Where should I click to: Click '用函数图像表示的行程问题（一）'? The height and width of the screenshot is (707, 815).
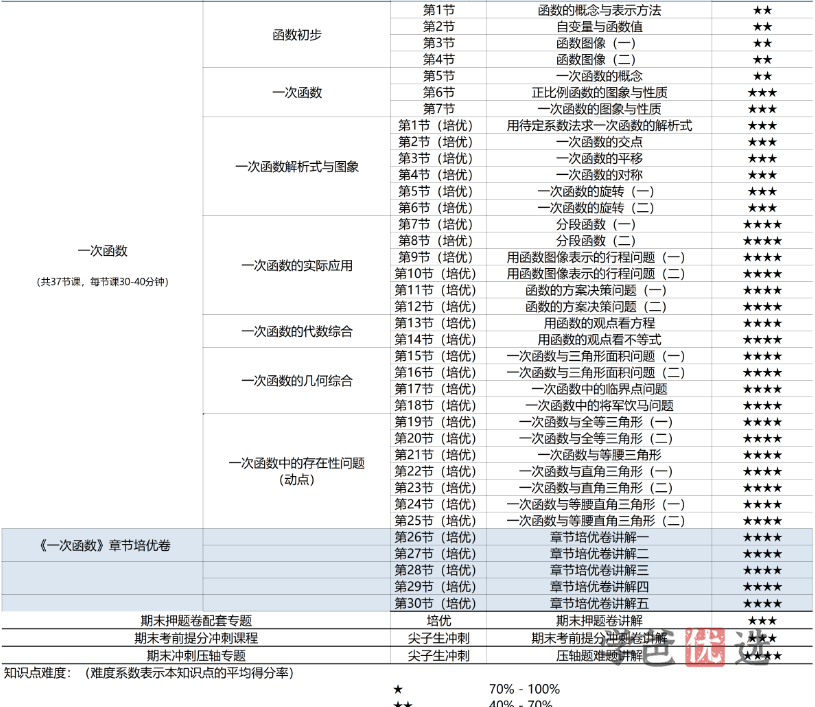point(599,257)
